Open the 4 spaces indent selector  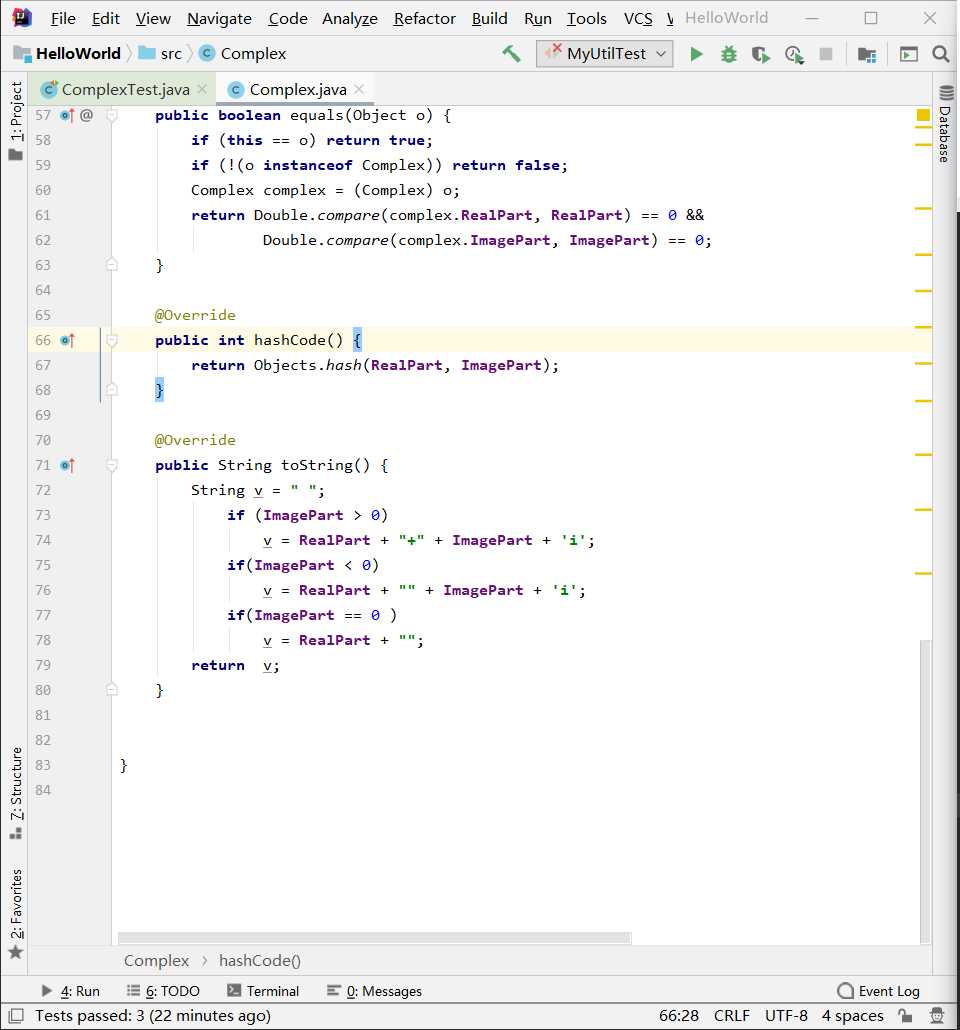pyautogui.click(x=852, y=1016)
